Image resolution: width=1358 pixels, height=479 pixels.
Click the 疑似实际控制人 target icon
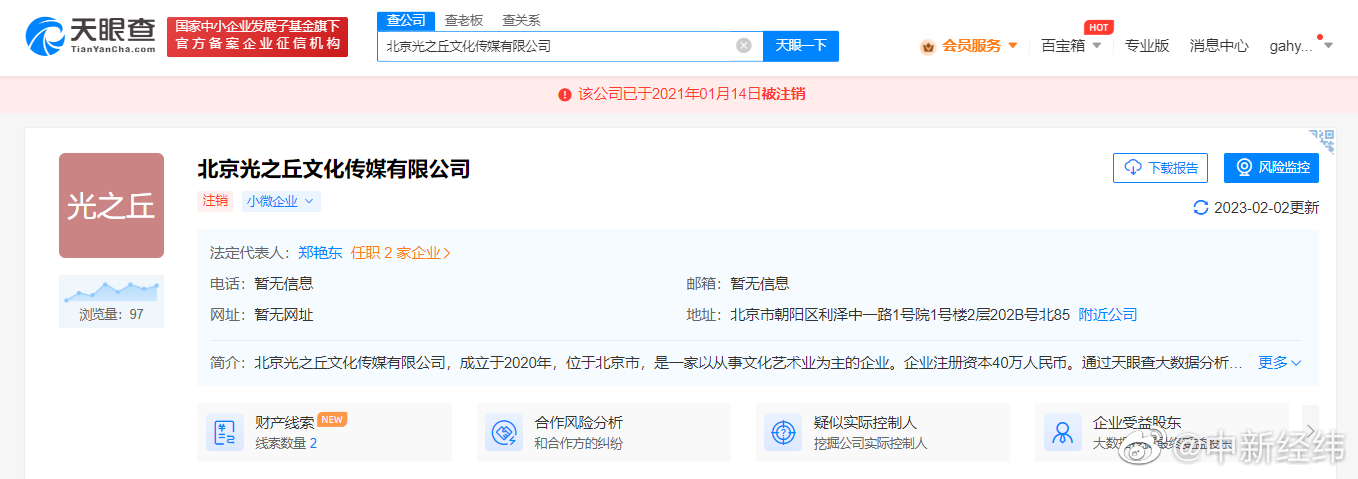pyautogui.click(x=783, y=433)
